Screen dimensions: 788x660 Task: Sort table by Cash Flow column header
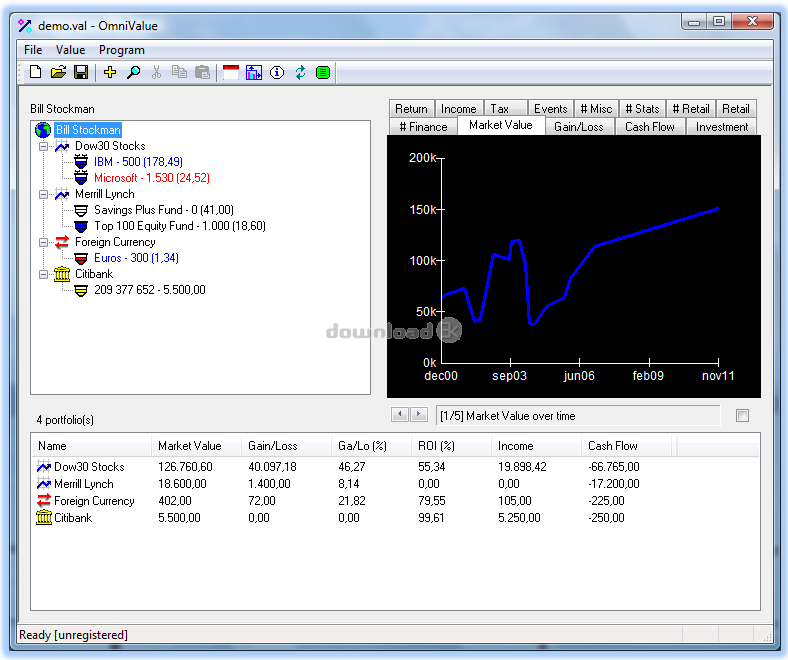pos(627,446)
